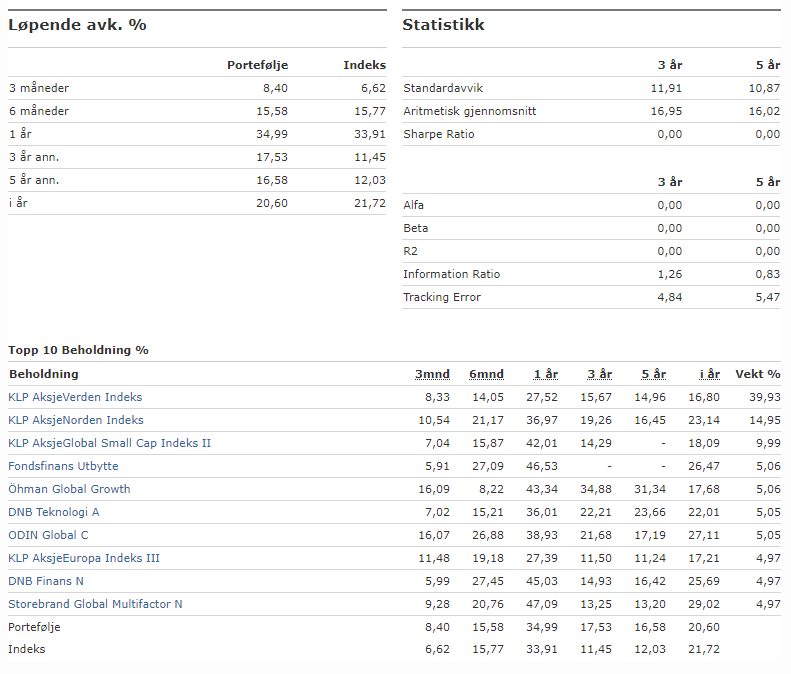Click the Beholdning column header
The height and width of the screenshot is (674, 791).
click(x=44, y=374)
